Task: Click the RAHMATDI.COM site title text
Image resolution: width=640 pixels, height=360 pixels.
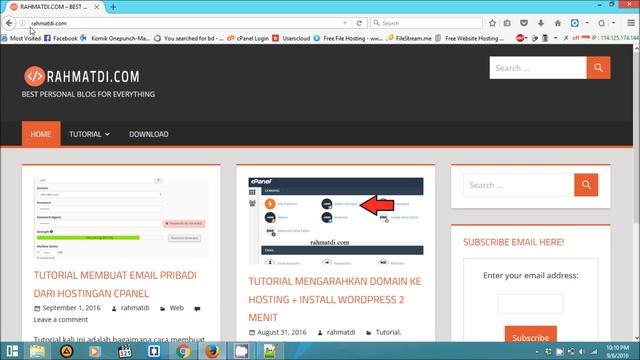Action: tap(93, 76)
